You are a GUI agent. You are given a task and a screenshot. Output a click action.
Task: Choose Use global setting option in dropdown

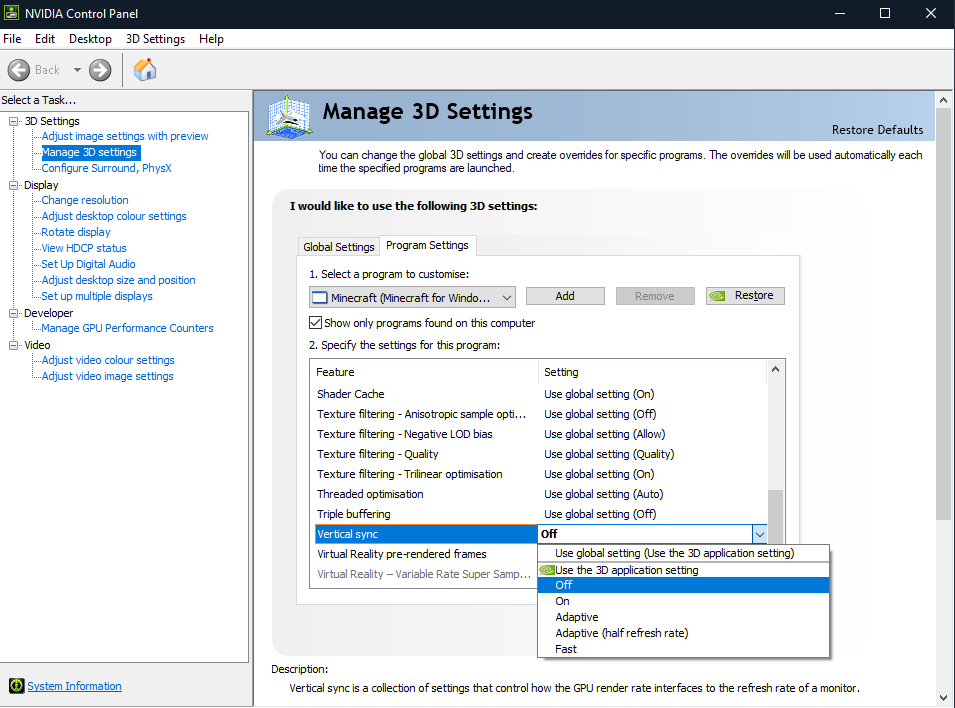[x=683, y=553]
